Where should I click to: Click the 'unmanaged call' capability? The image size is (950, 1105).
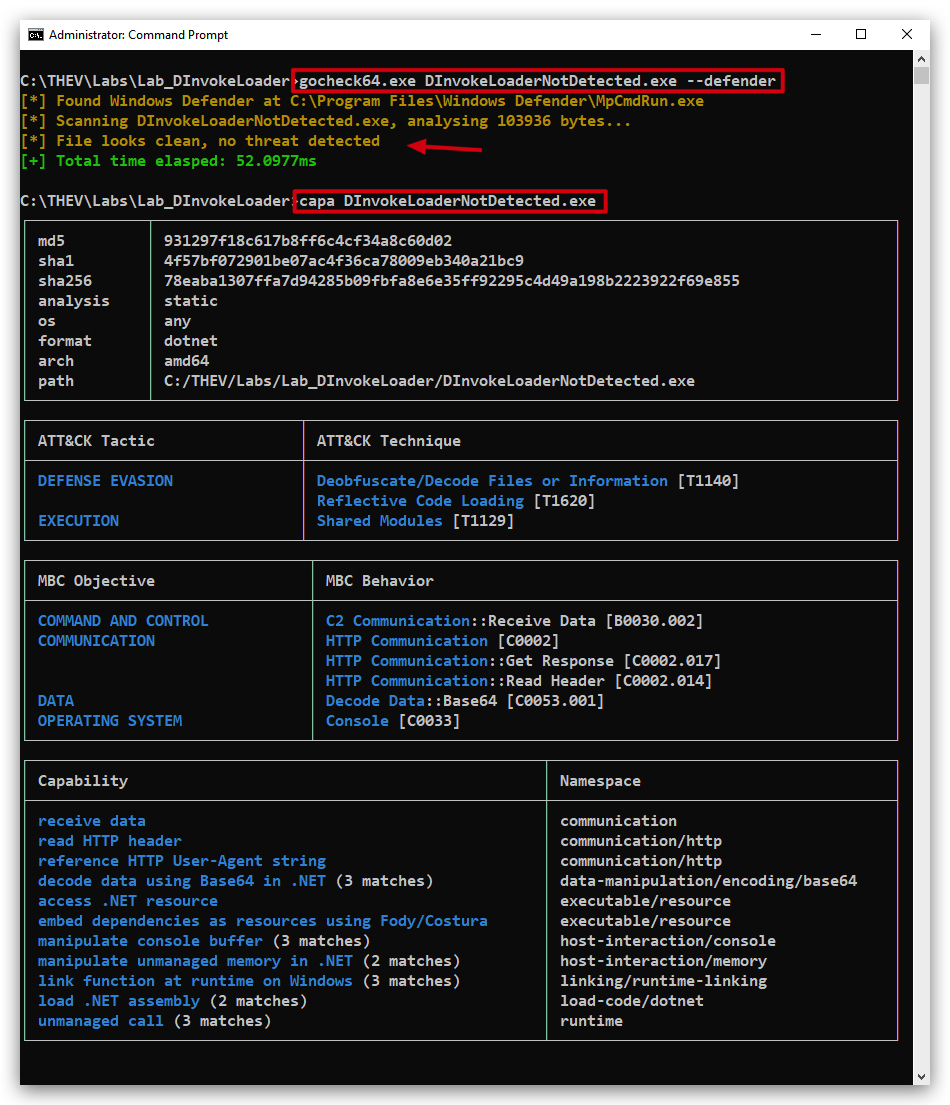click(x=101, y=1021)
